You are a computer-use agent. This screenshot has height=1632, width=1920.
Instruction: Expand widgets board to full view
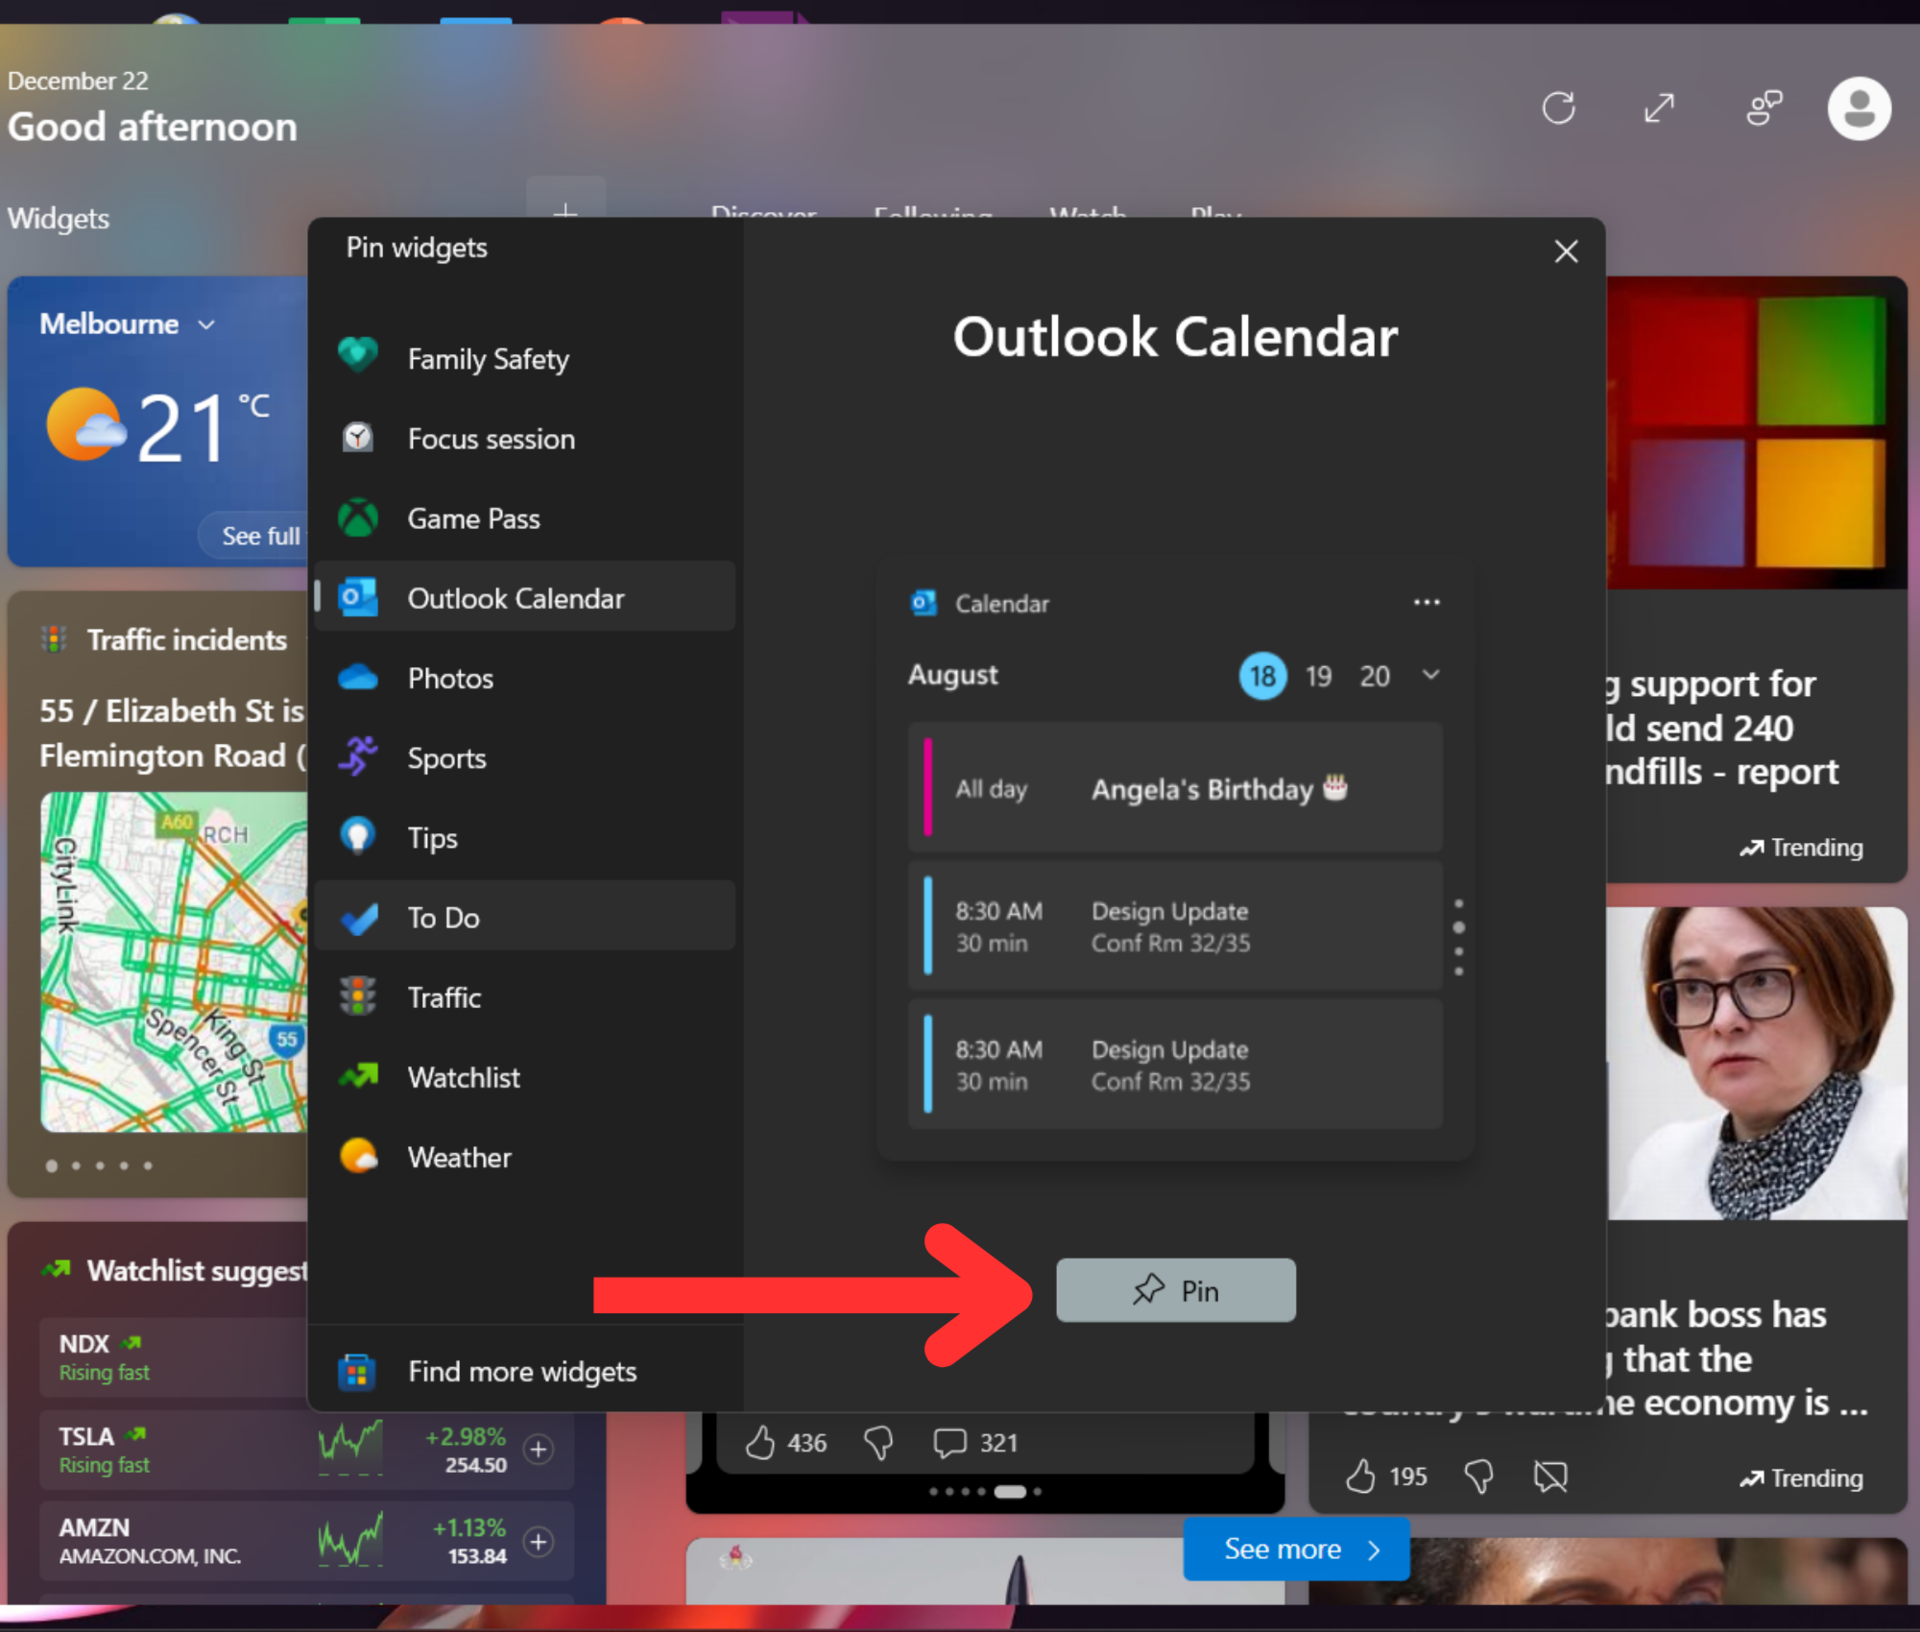(1659, 108)
